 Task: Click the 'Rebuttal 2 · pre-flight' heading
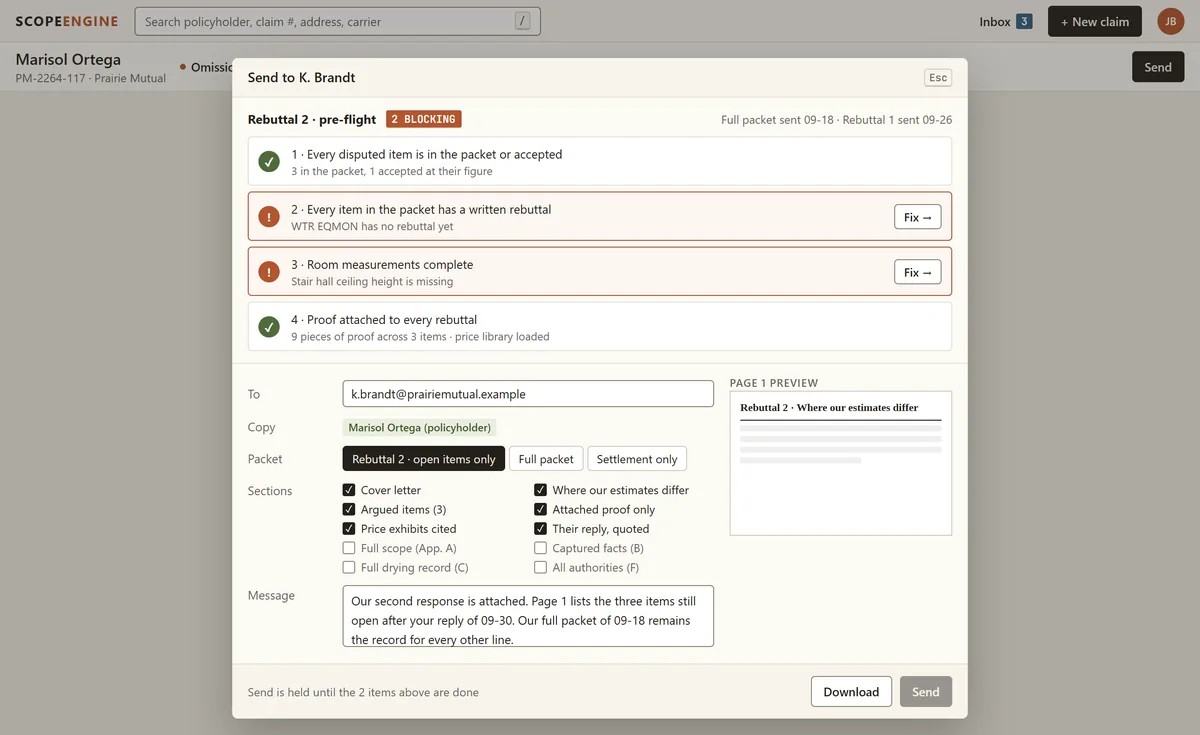[x=312, y=119]
